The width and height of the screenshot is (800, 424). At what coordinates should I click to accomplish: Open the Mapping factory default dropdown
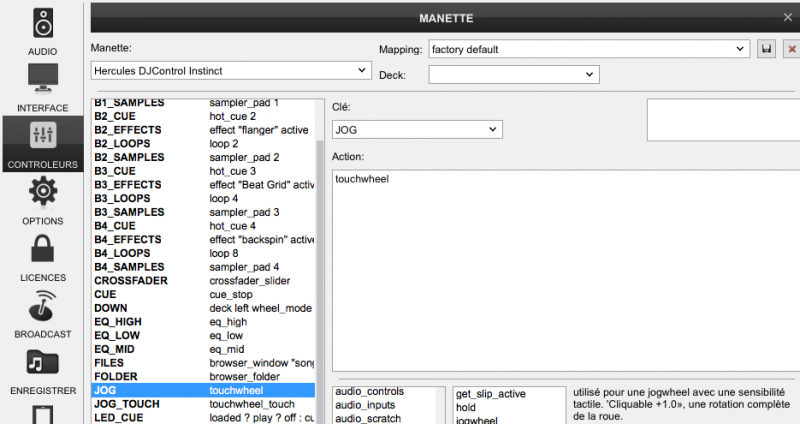pos(588,48)
